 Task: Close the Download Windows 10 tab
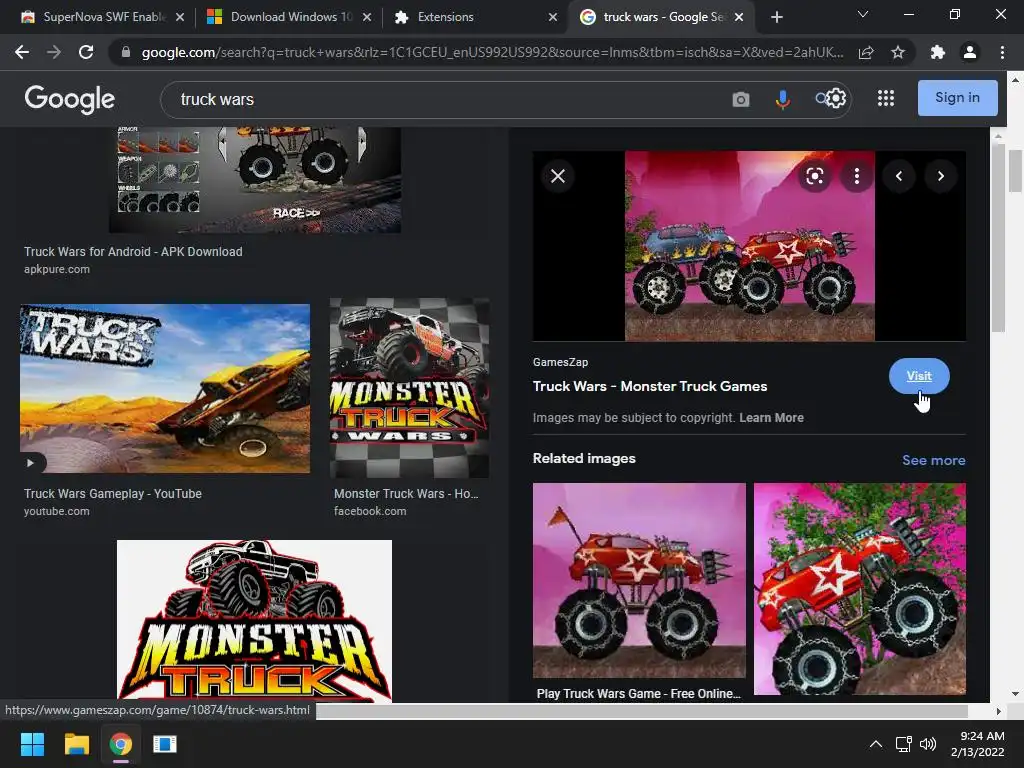point(367,17)
